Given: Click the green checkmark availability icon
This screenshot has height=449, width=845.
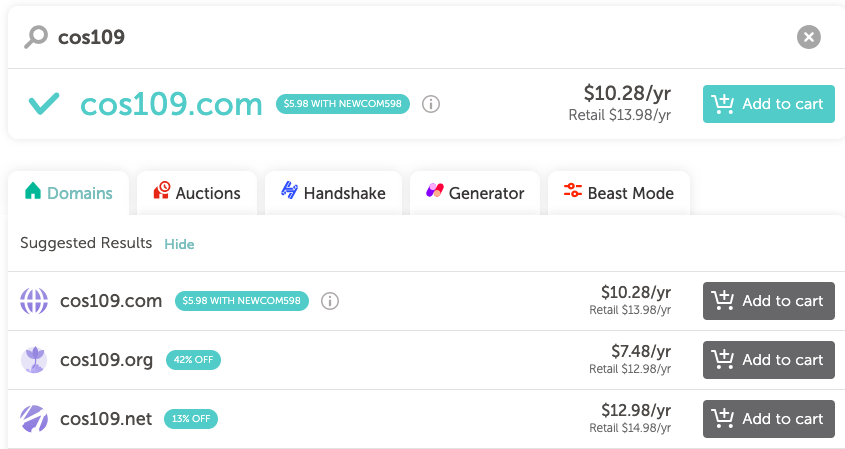Looking at the screenshot, I should tap(44, 103).
